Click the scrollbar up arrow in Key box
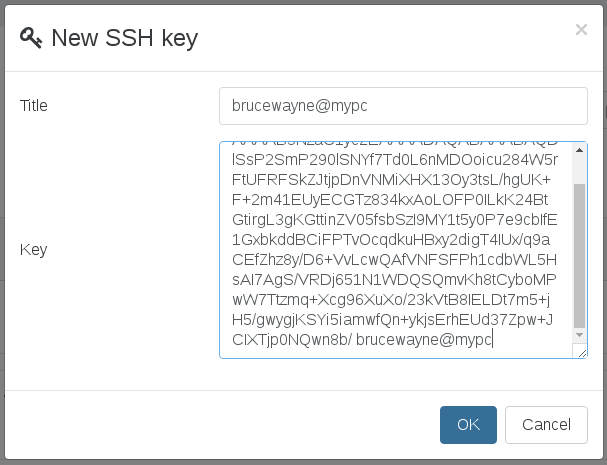The height and width of the screenshot is (465, 607). coord(579,150)
